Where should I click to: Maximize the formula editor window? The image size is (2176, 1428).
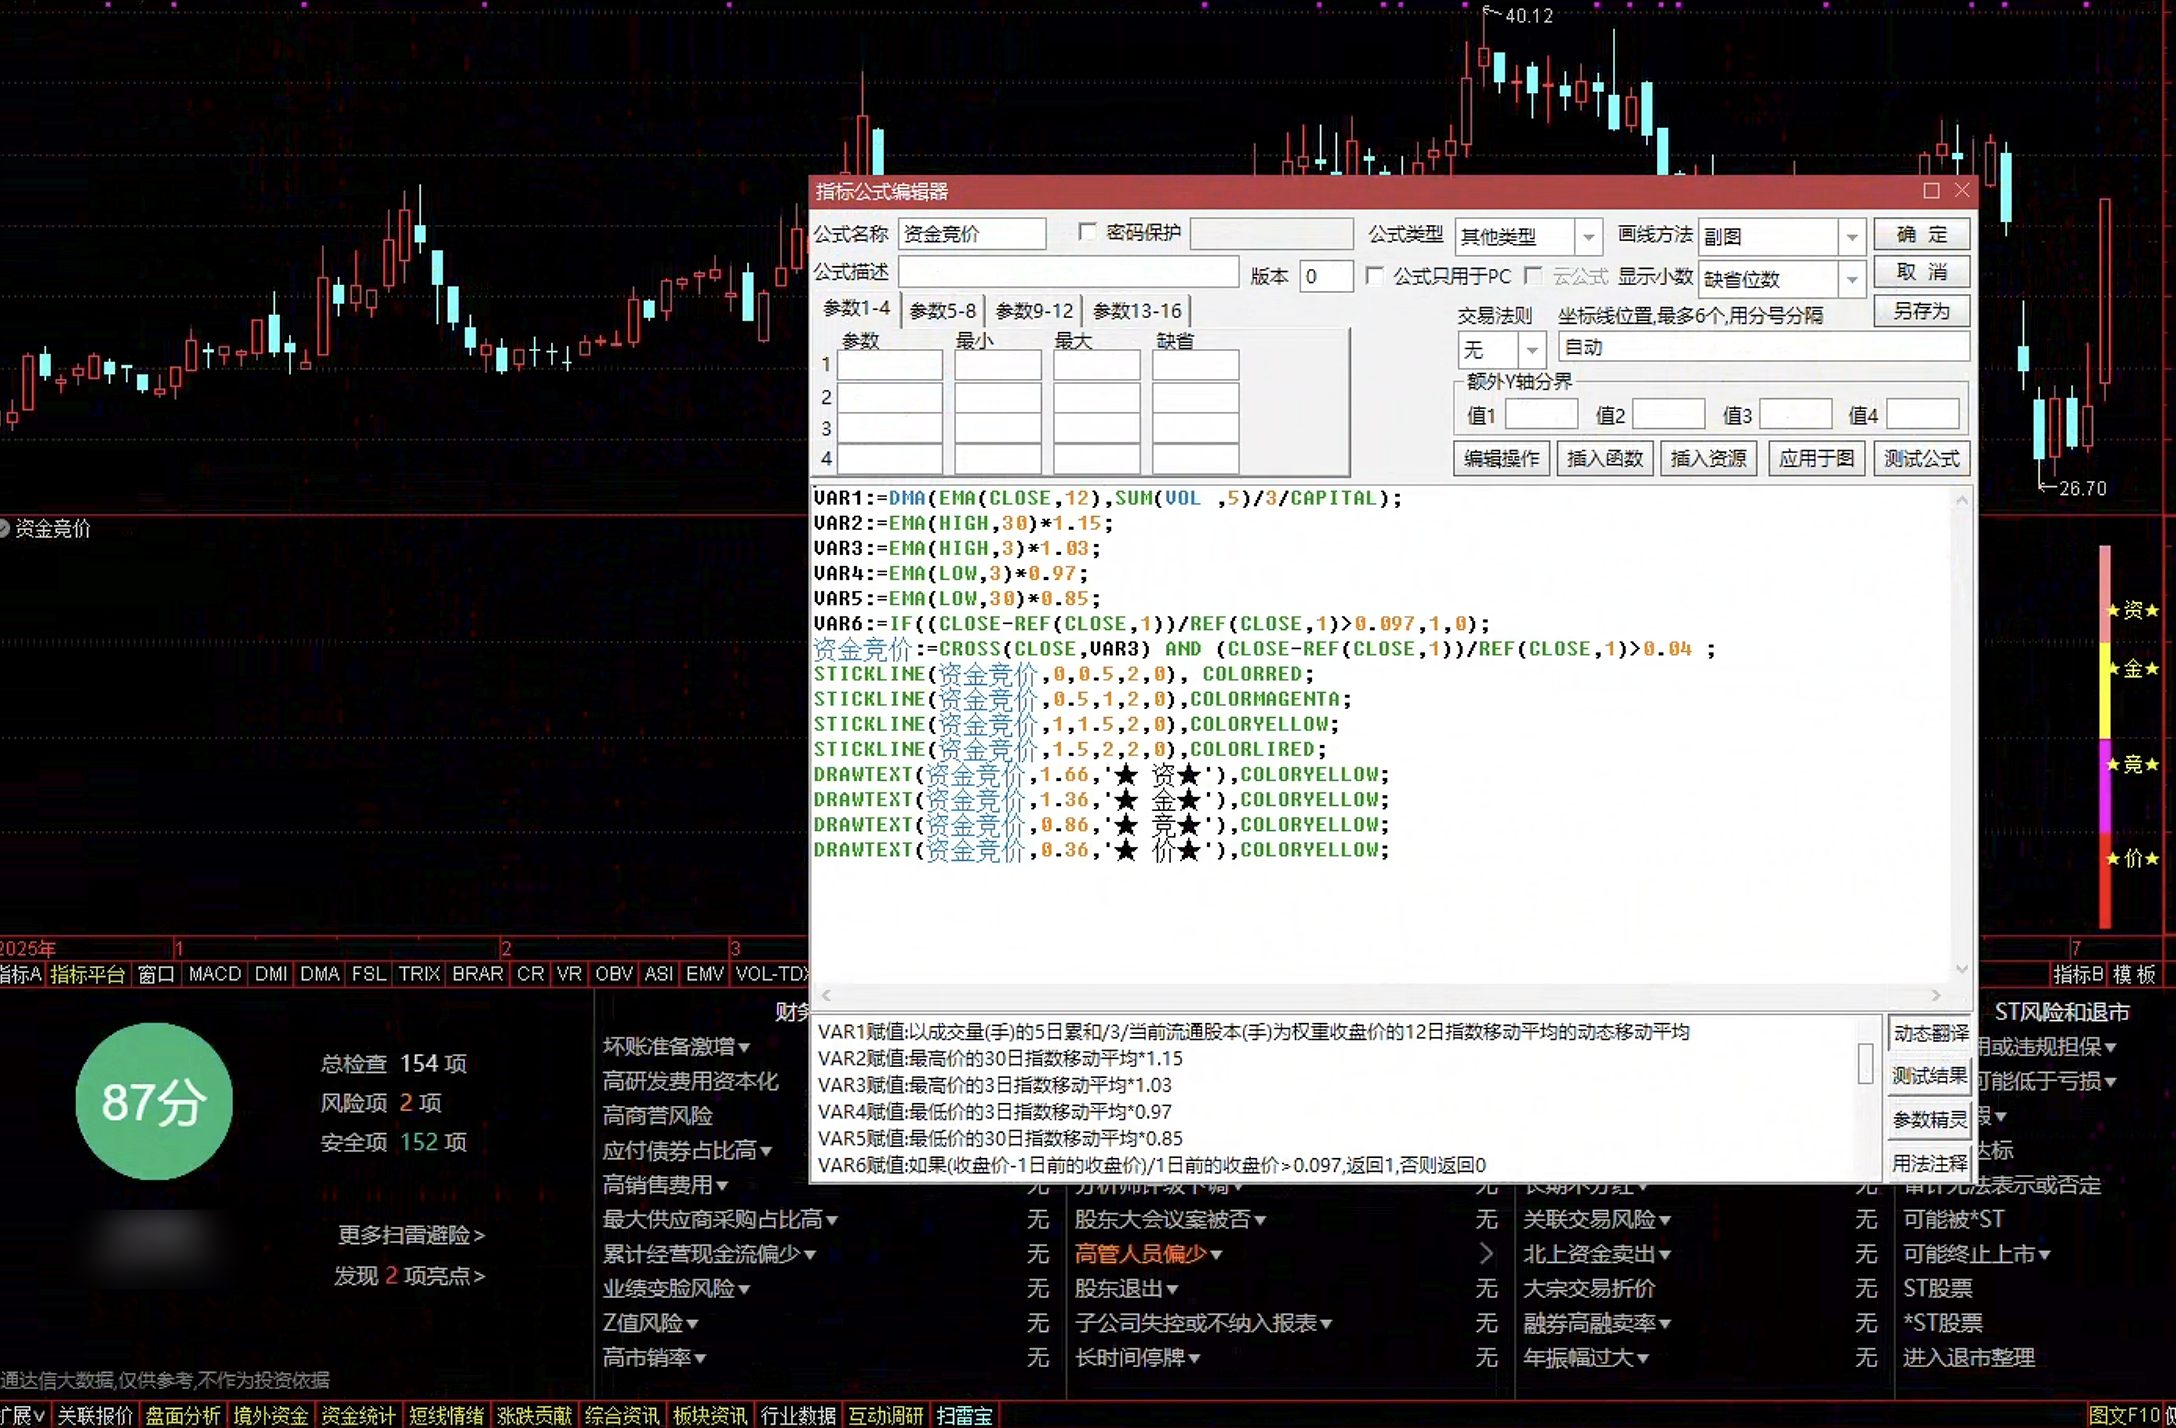[1931, 191]
